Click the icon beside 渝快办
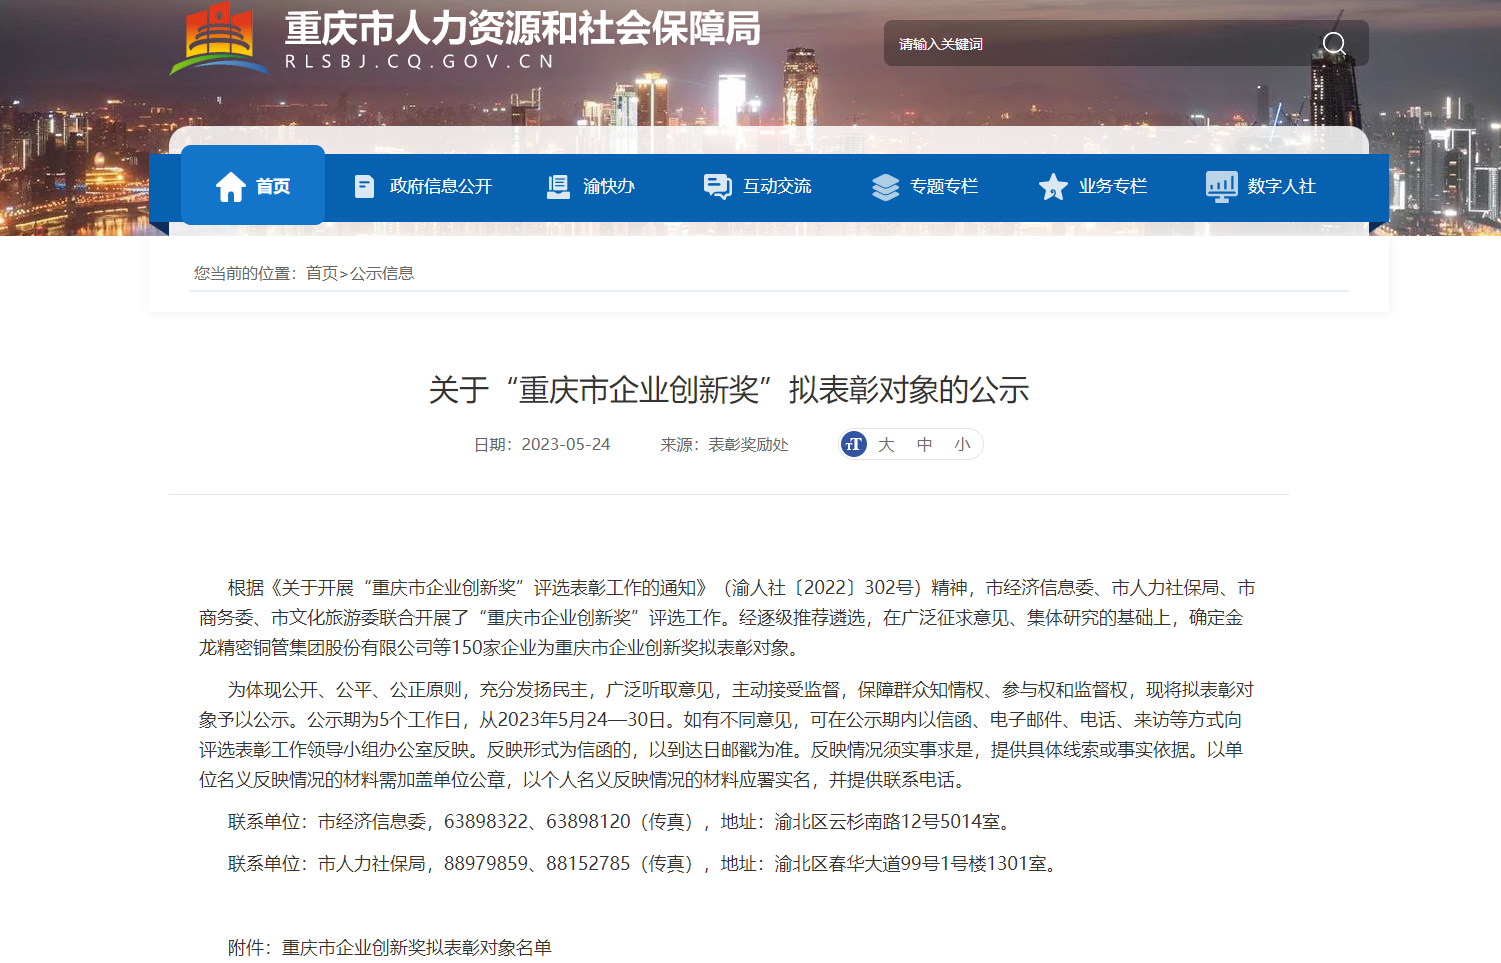The height and width of the screenshot is (963, 1501). click(x=558, y=186)
